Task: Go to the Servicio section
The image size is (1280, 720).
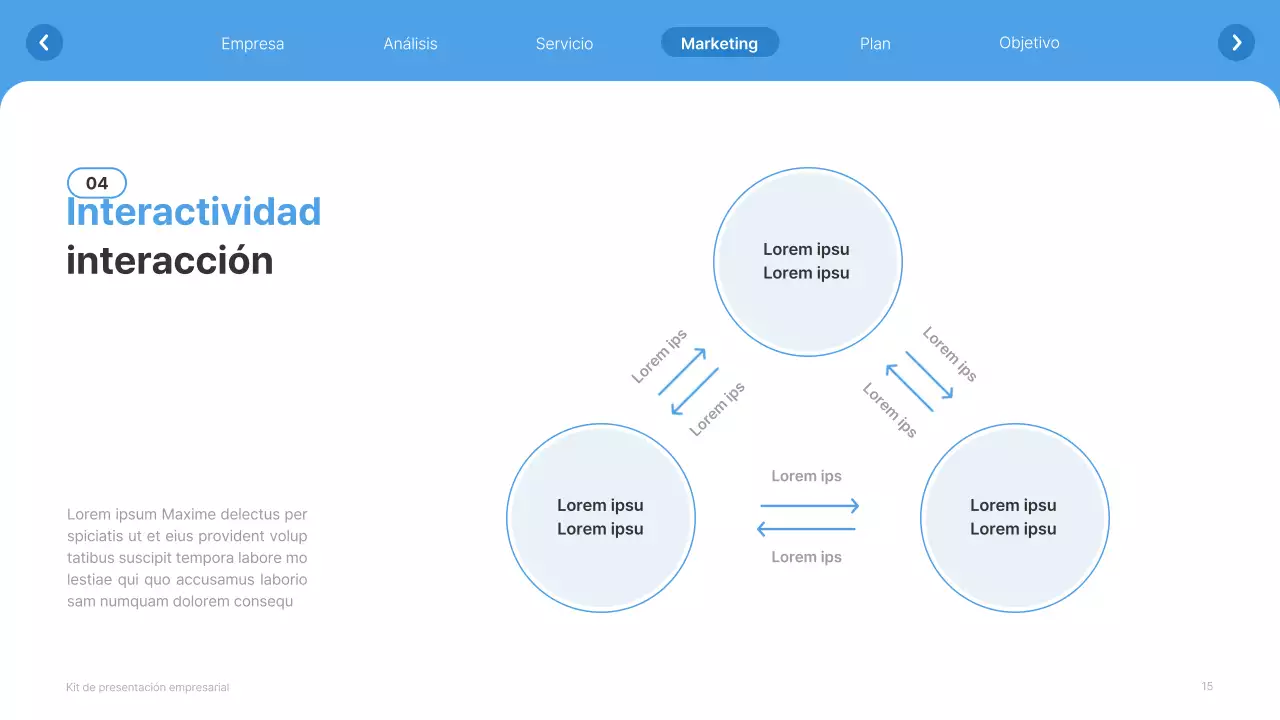Action: coord(564,43)
